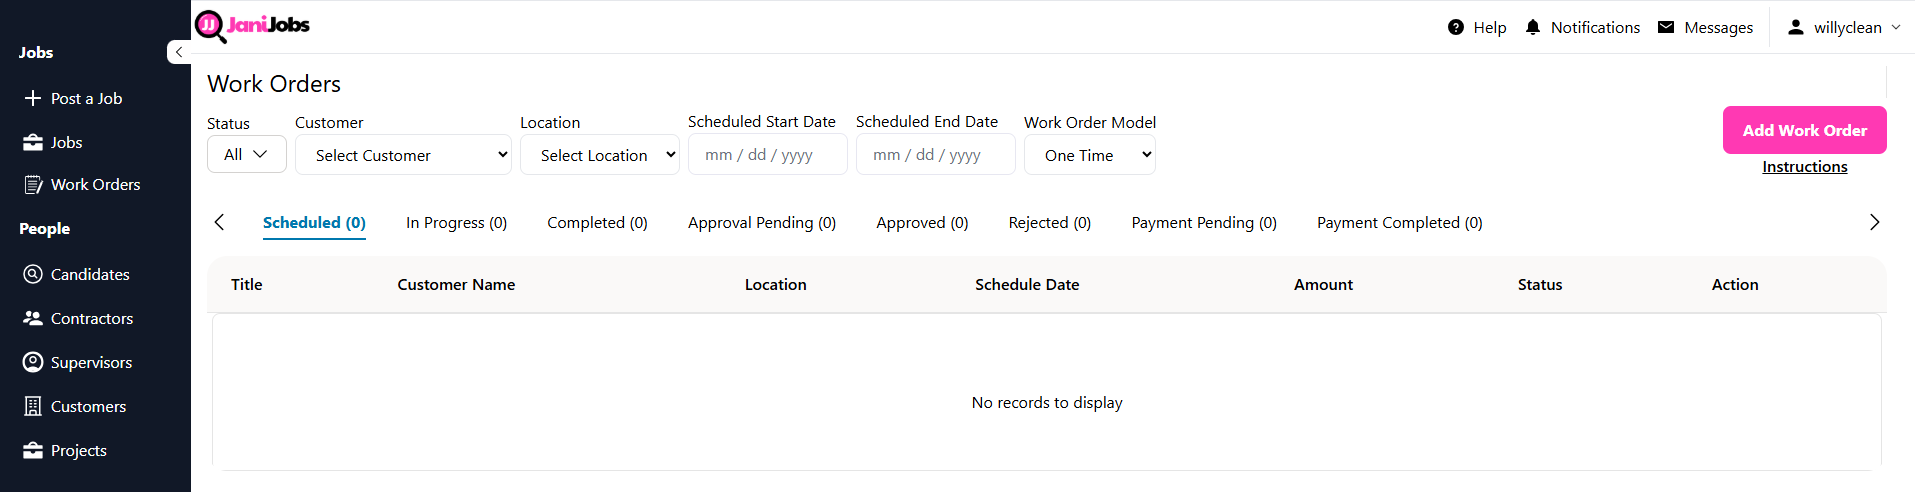The image size is (1915, 492).
Task: Open the Work Order Model dropdown
Action: [1090, 155]
